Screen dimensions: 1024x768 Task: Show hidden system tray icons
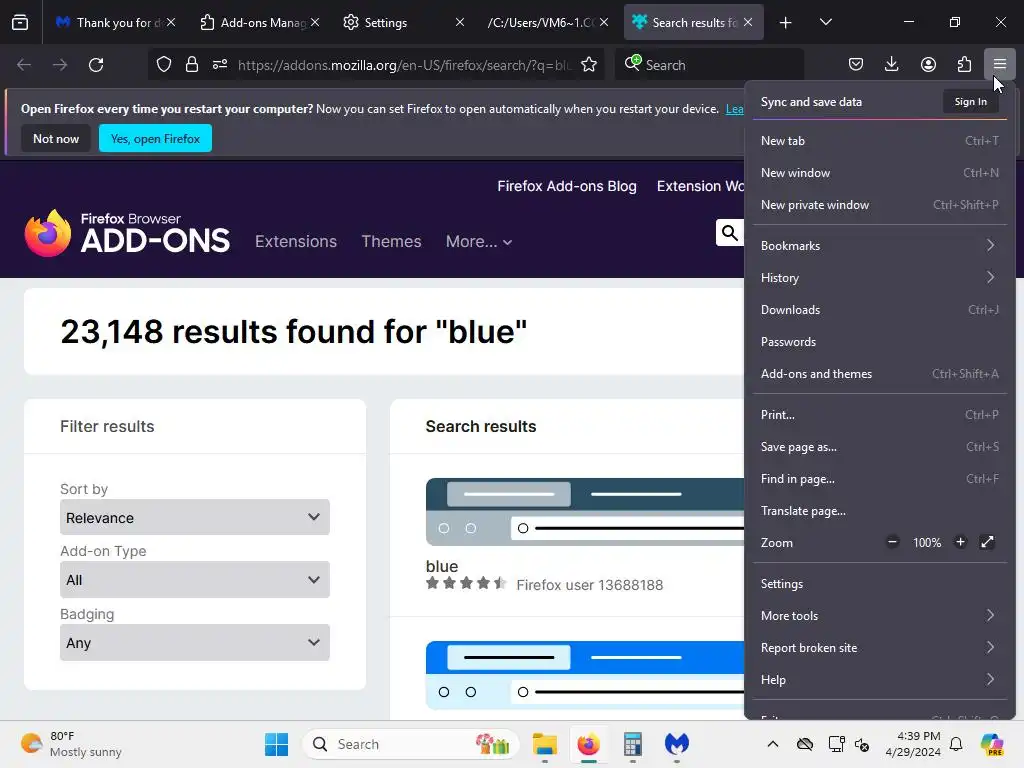point(773,744)
